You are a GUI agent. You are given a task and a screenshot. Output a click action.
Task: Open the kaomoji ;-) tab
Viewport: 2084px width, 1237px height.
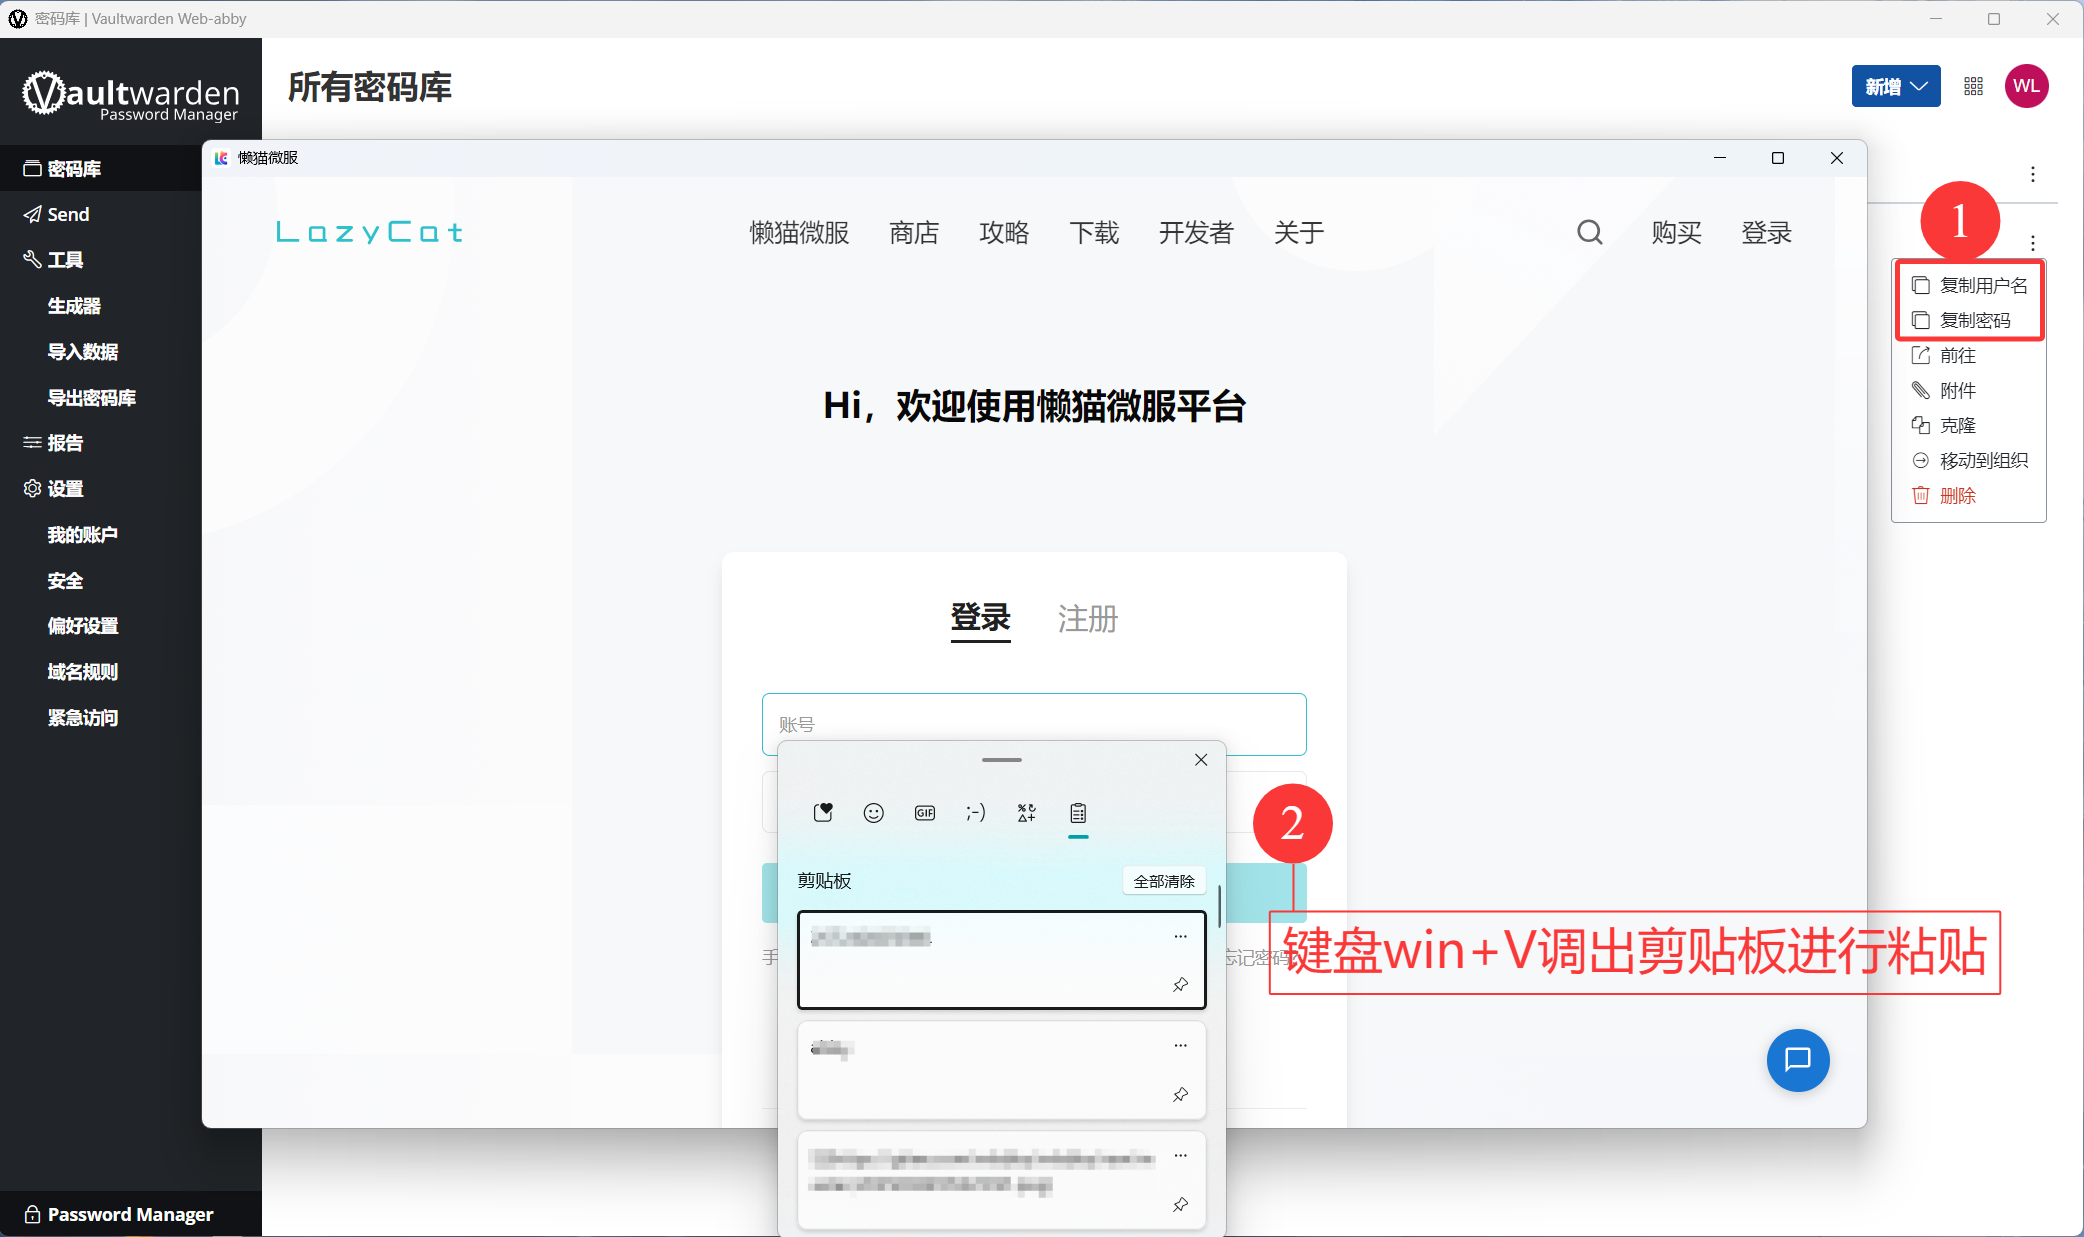pos(975,813)
